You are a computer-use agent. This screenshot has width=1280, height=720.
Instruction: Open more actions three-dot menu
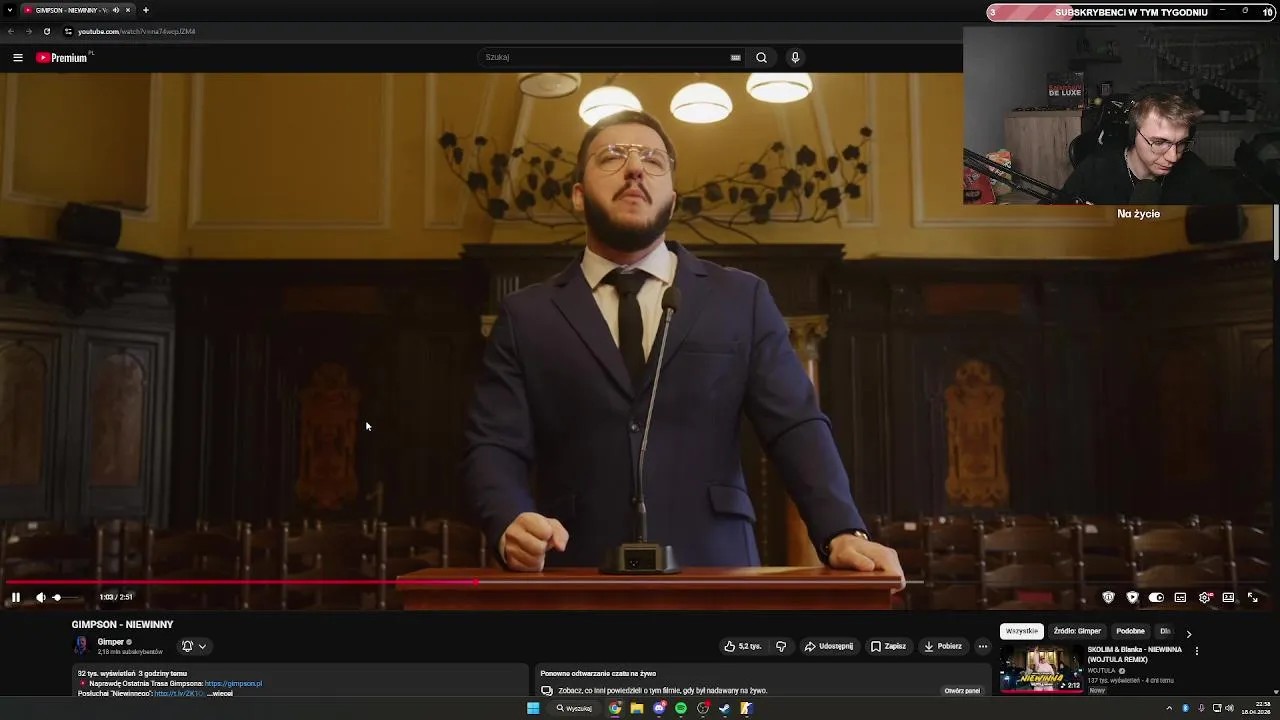coord(982,646)
